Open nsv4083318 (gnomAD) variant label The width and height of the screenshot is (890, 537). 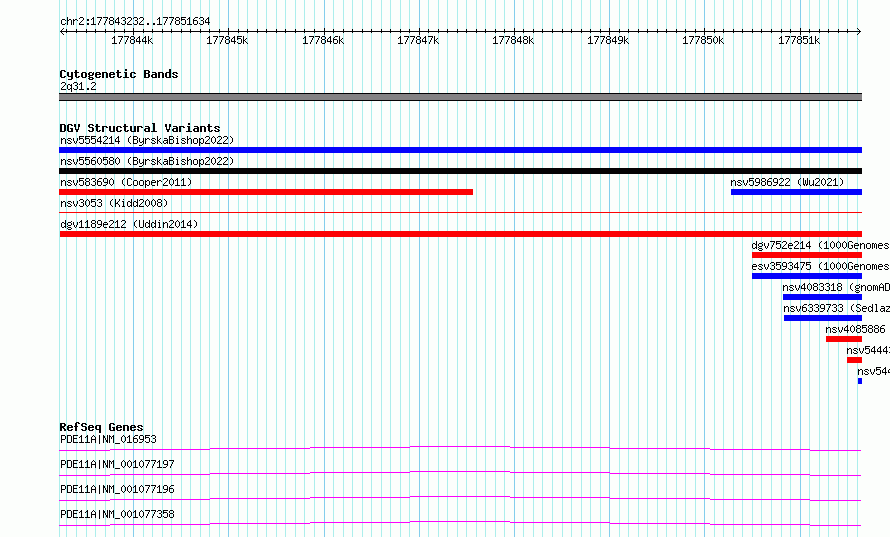(836, 287)
